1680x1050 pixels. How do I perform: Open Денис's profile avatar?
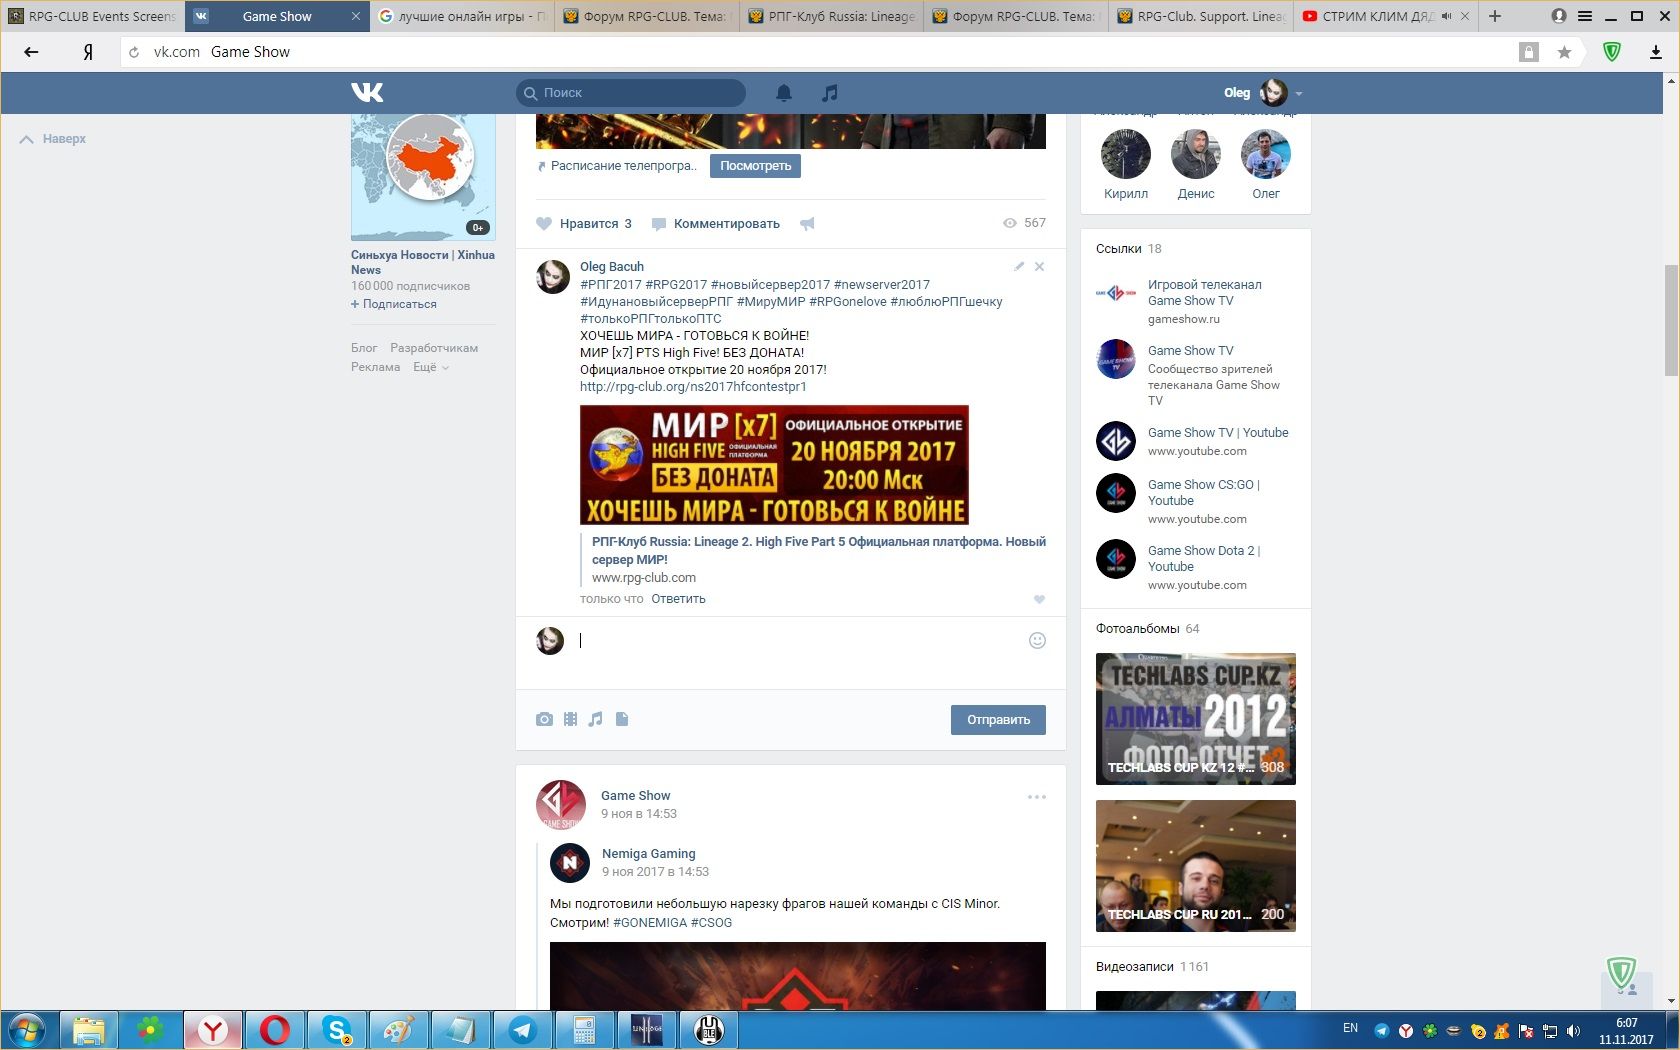[1196, 154]
